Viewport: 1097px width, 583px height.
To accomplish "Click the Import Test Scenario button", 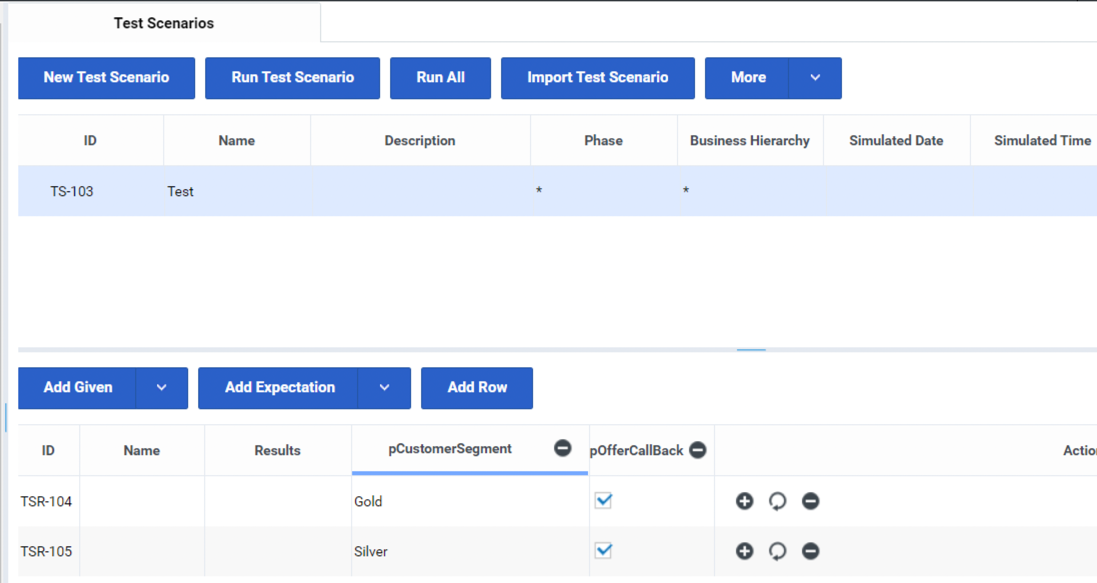I will (597, 78).
